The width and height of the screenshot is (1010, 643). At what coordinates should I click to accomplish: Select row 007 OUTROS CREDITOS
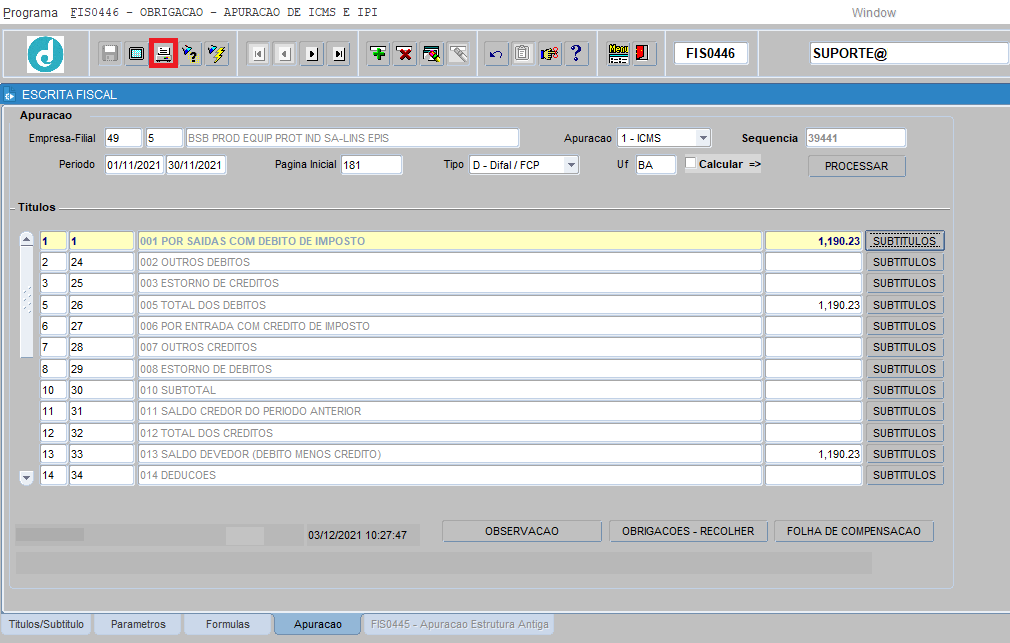(x=450, y=347)
